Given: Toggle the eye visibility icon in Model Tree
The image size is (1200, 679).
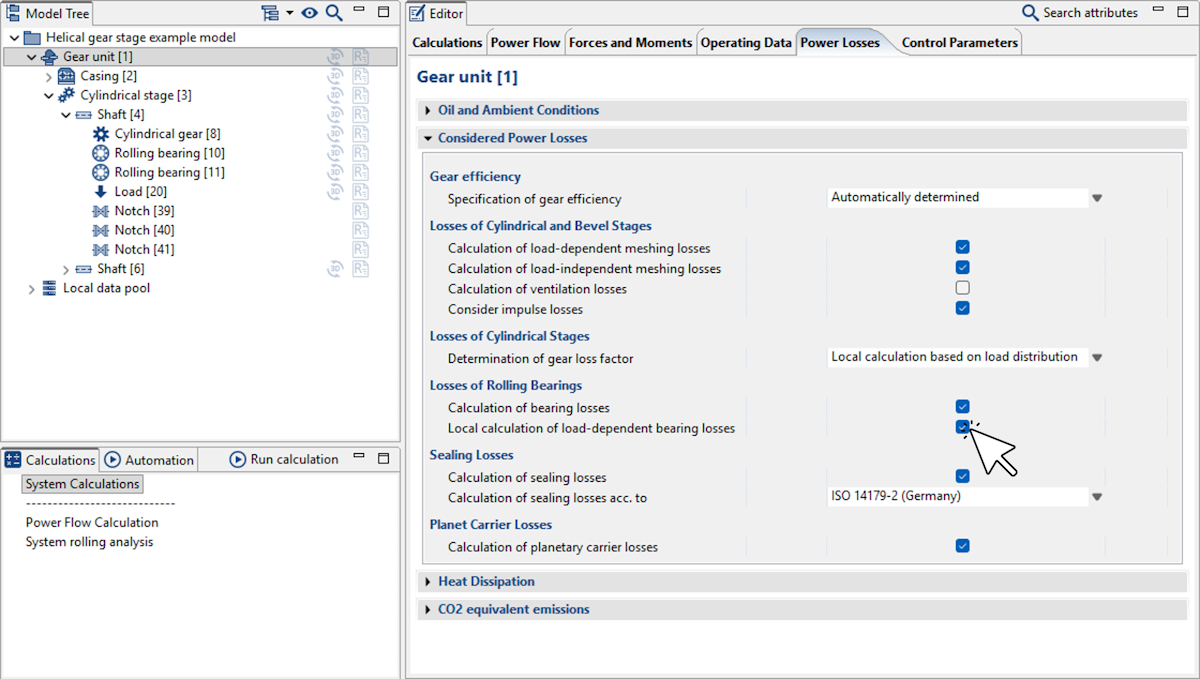Looking at the screenshot, I should (x=310, y=13).
